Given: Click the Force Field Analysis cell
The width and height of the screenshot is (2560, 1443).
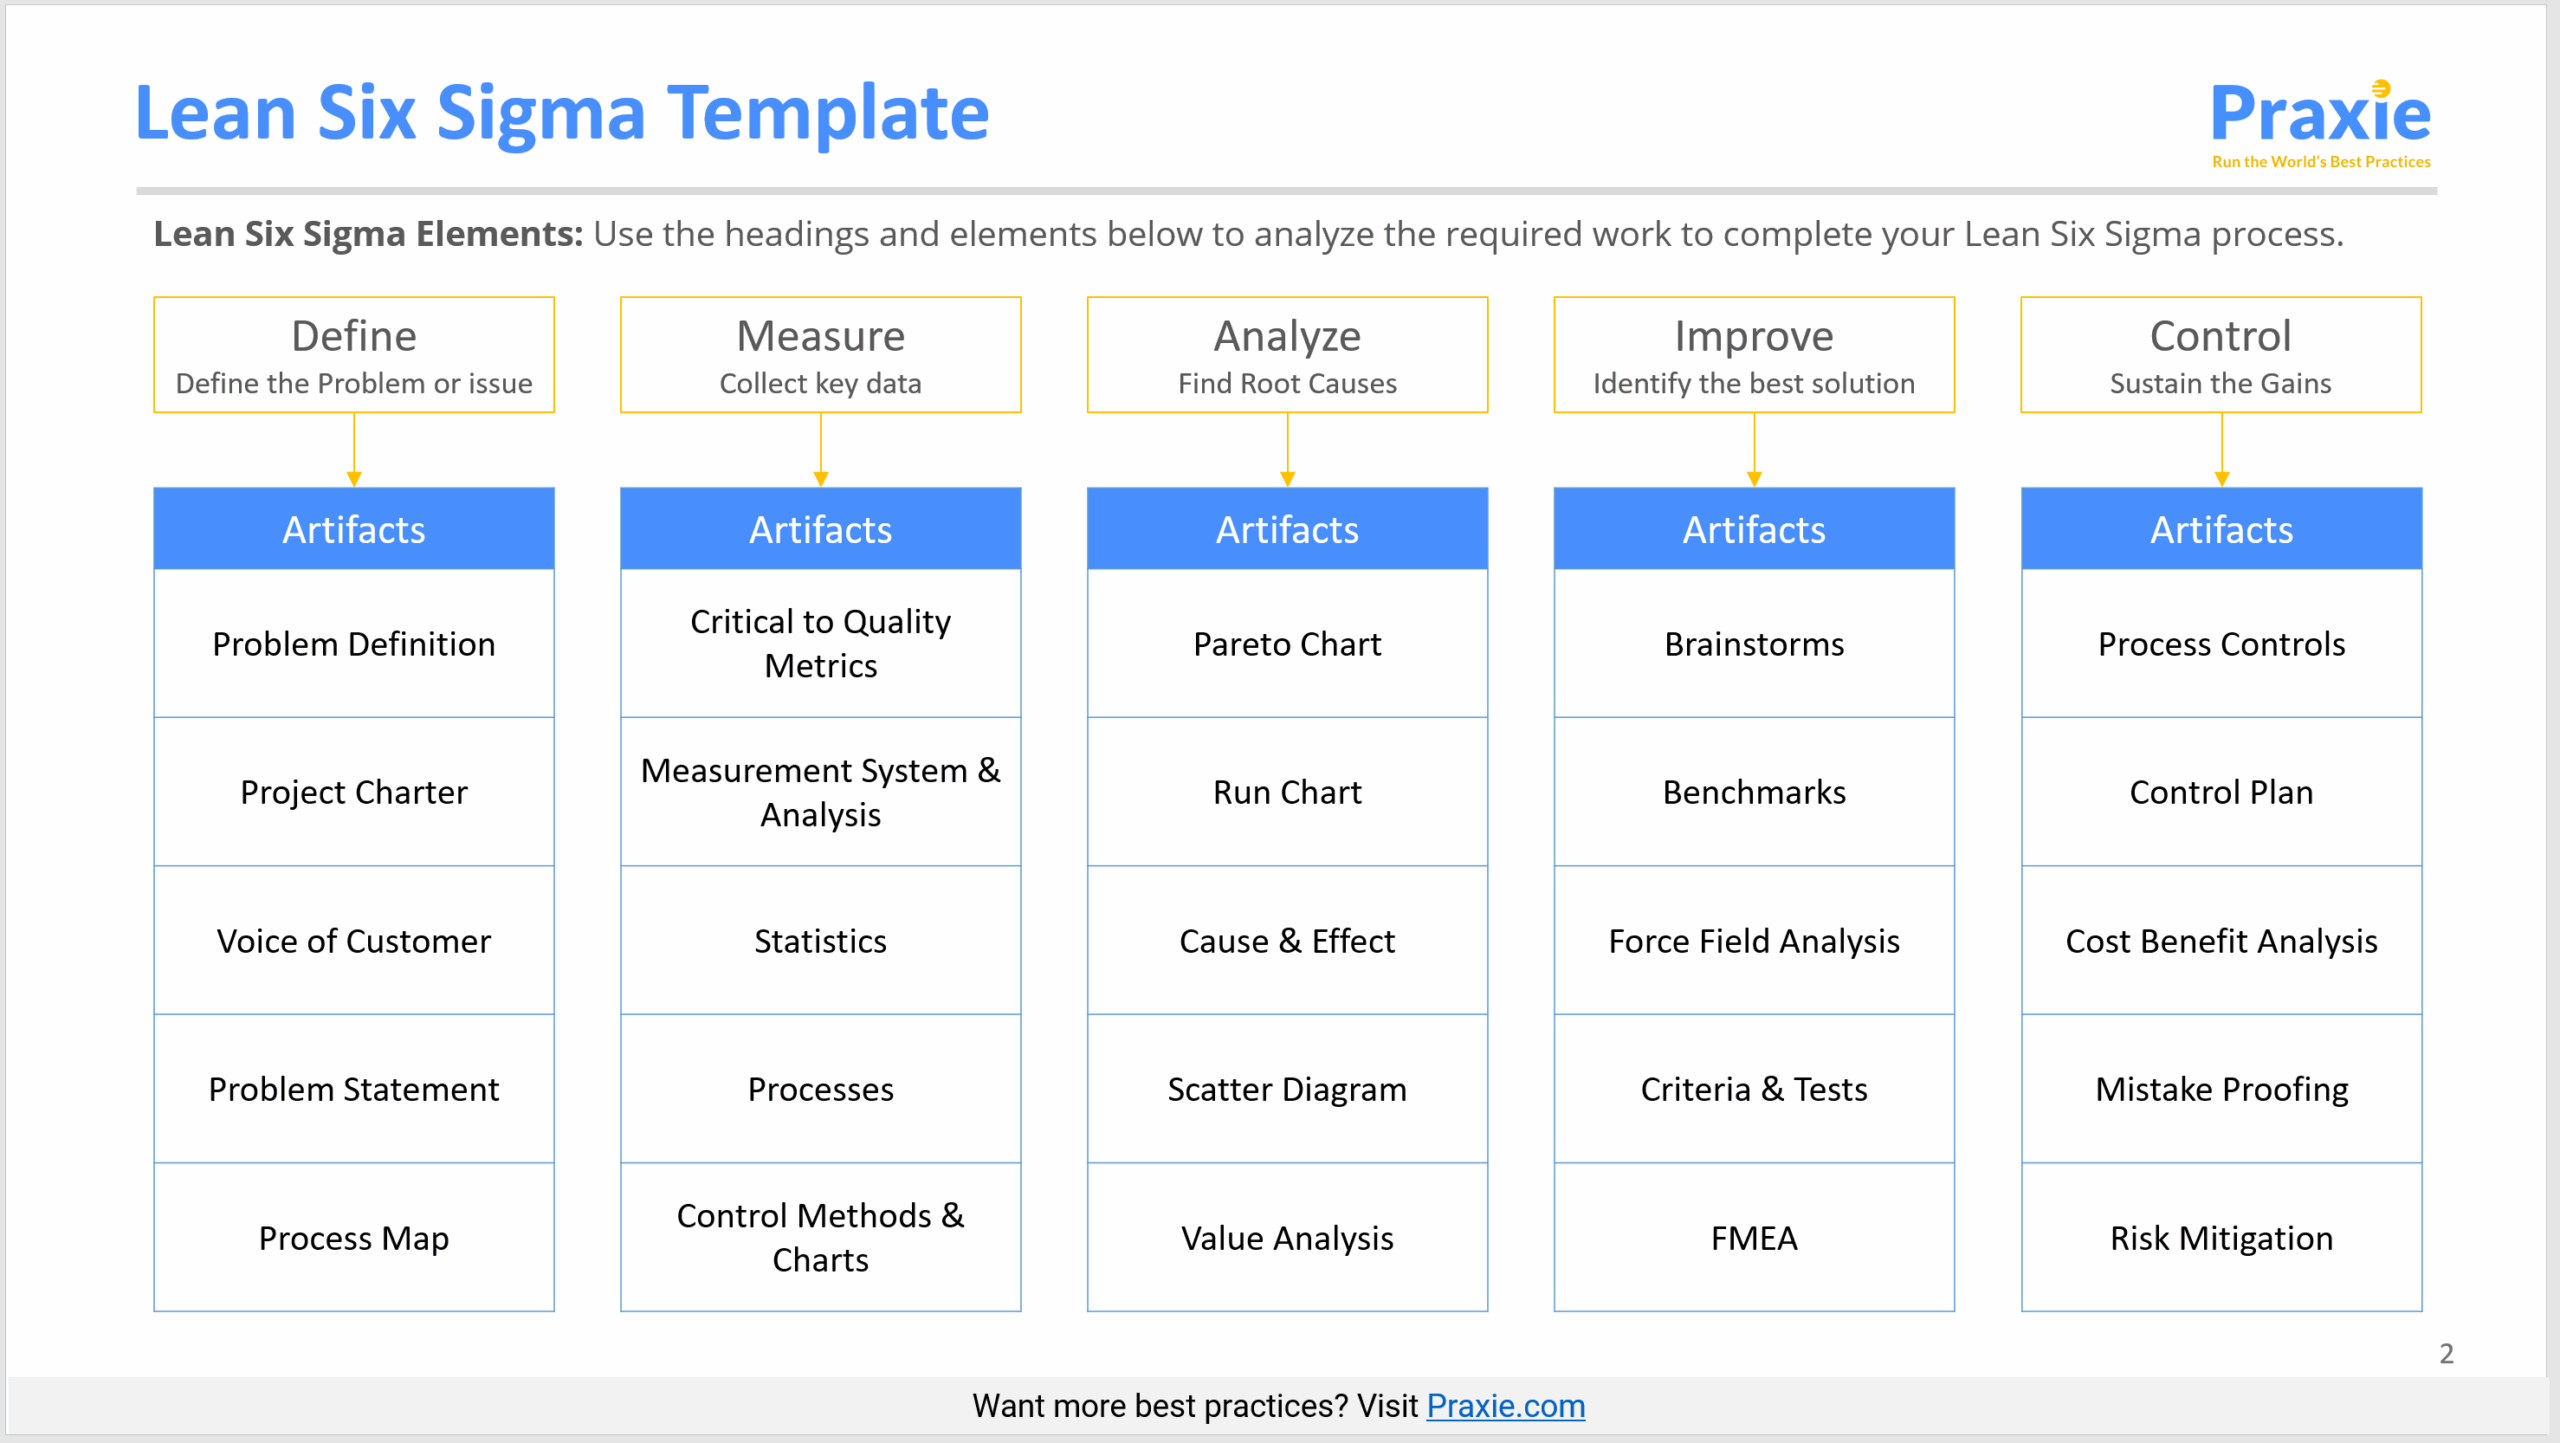Looking at the screenshot, I should 1753,941.
